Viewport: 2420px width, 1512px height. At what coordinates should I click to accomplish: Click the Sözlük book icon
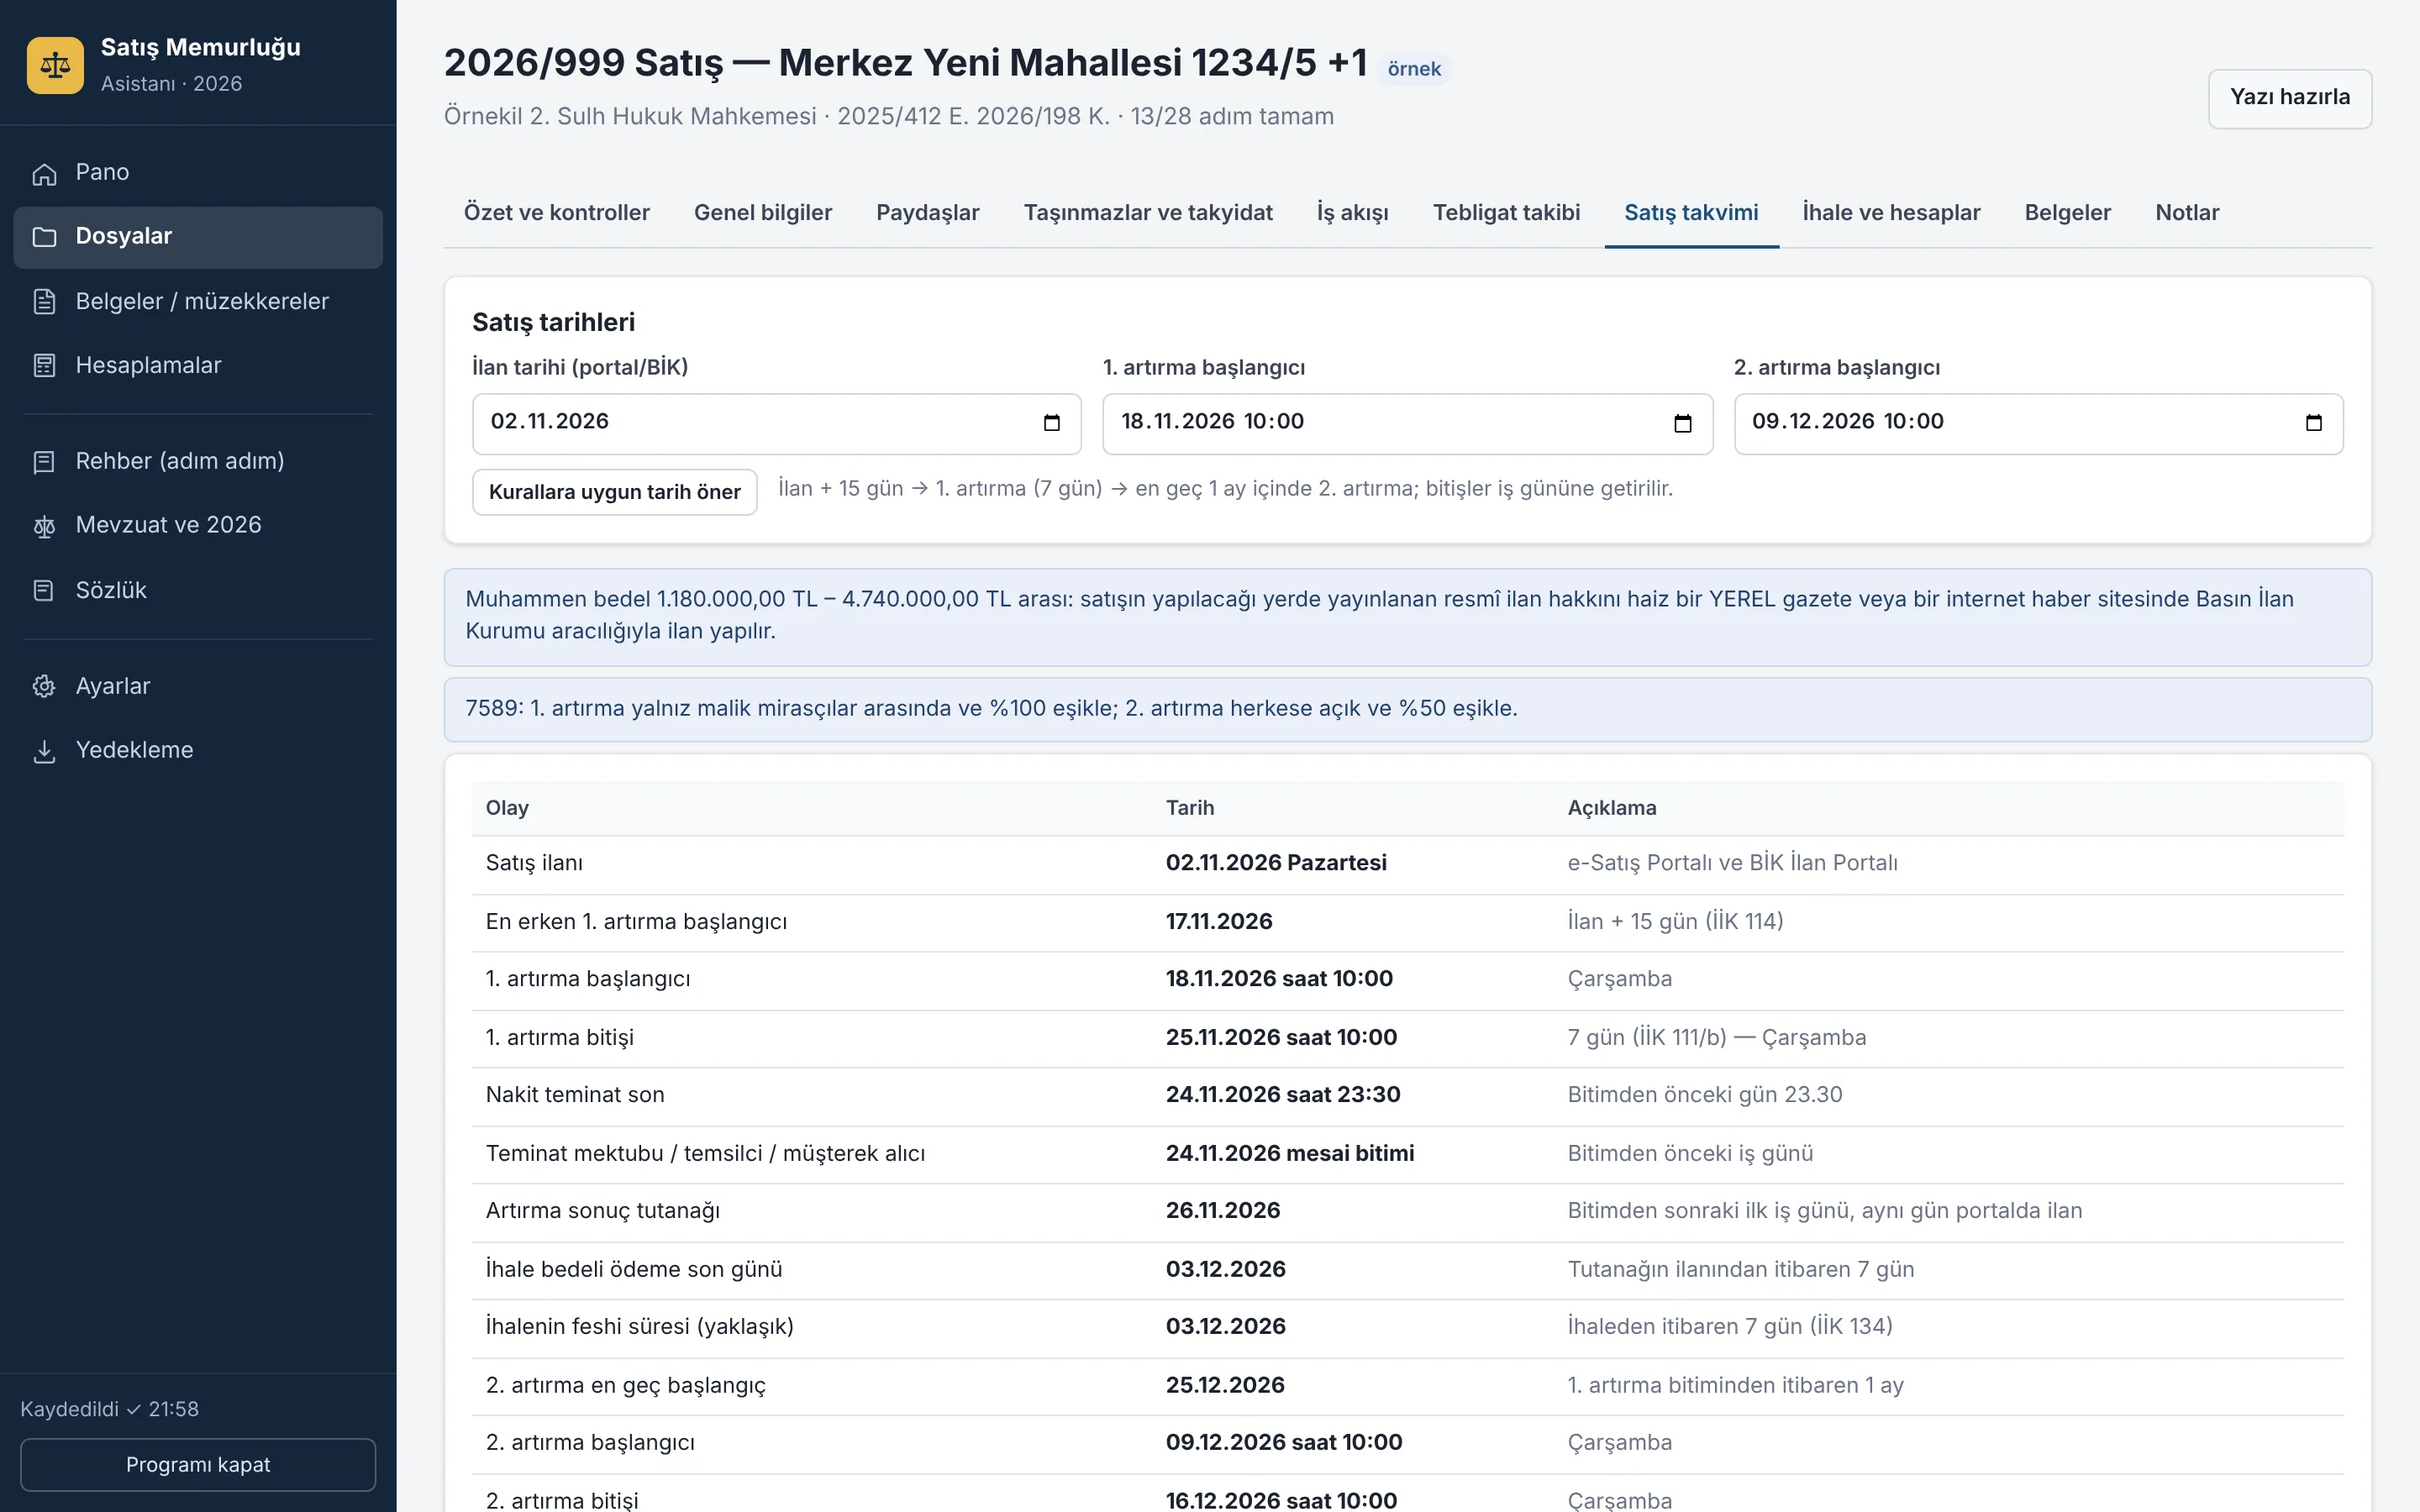pyautogui.click(x=44, y=590)
